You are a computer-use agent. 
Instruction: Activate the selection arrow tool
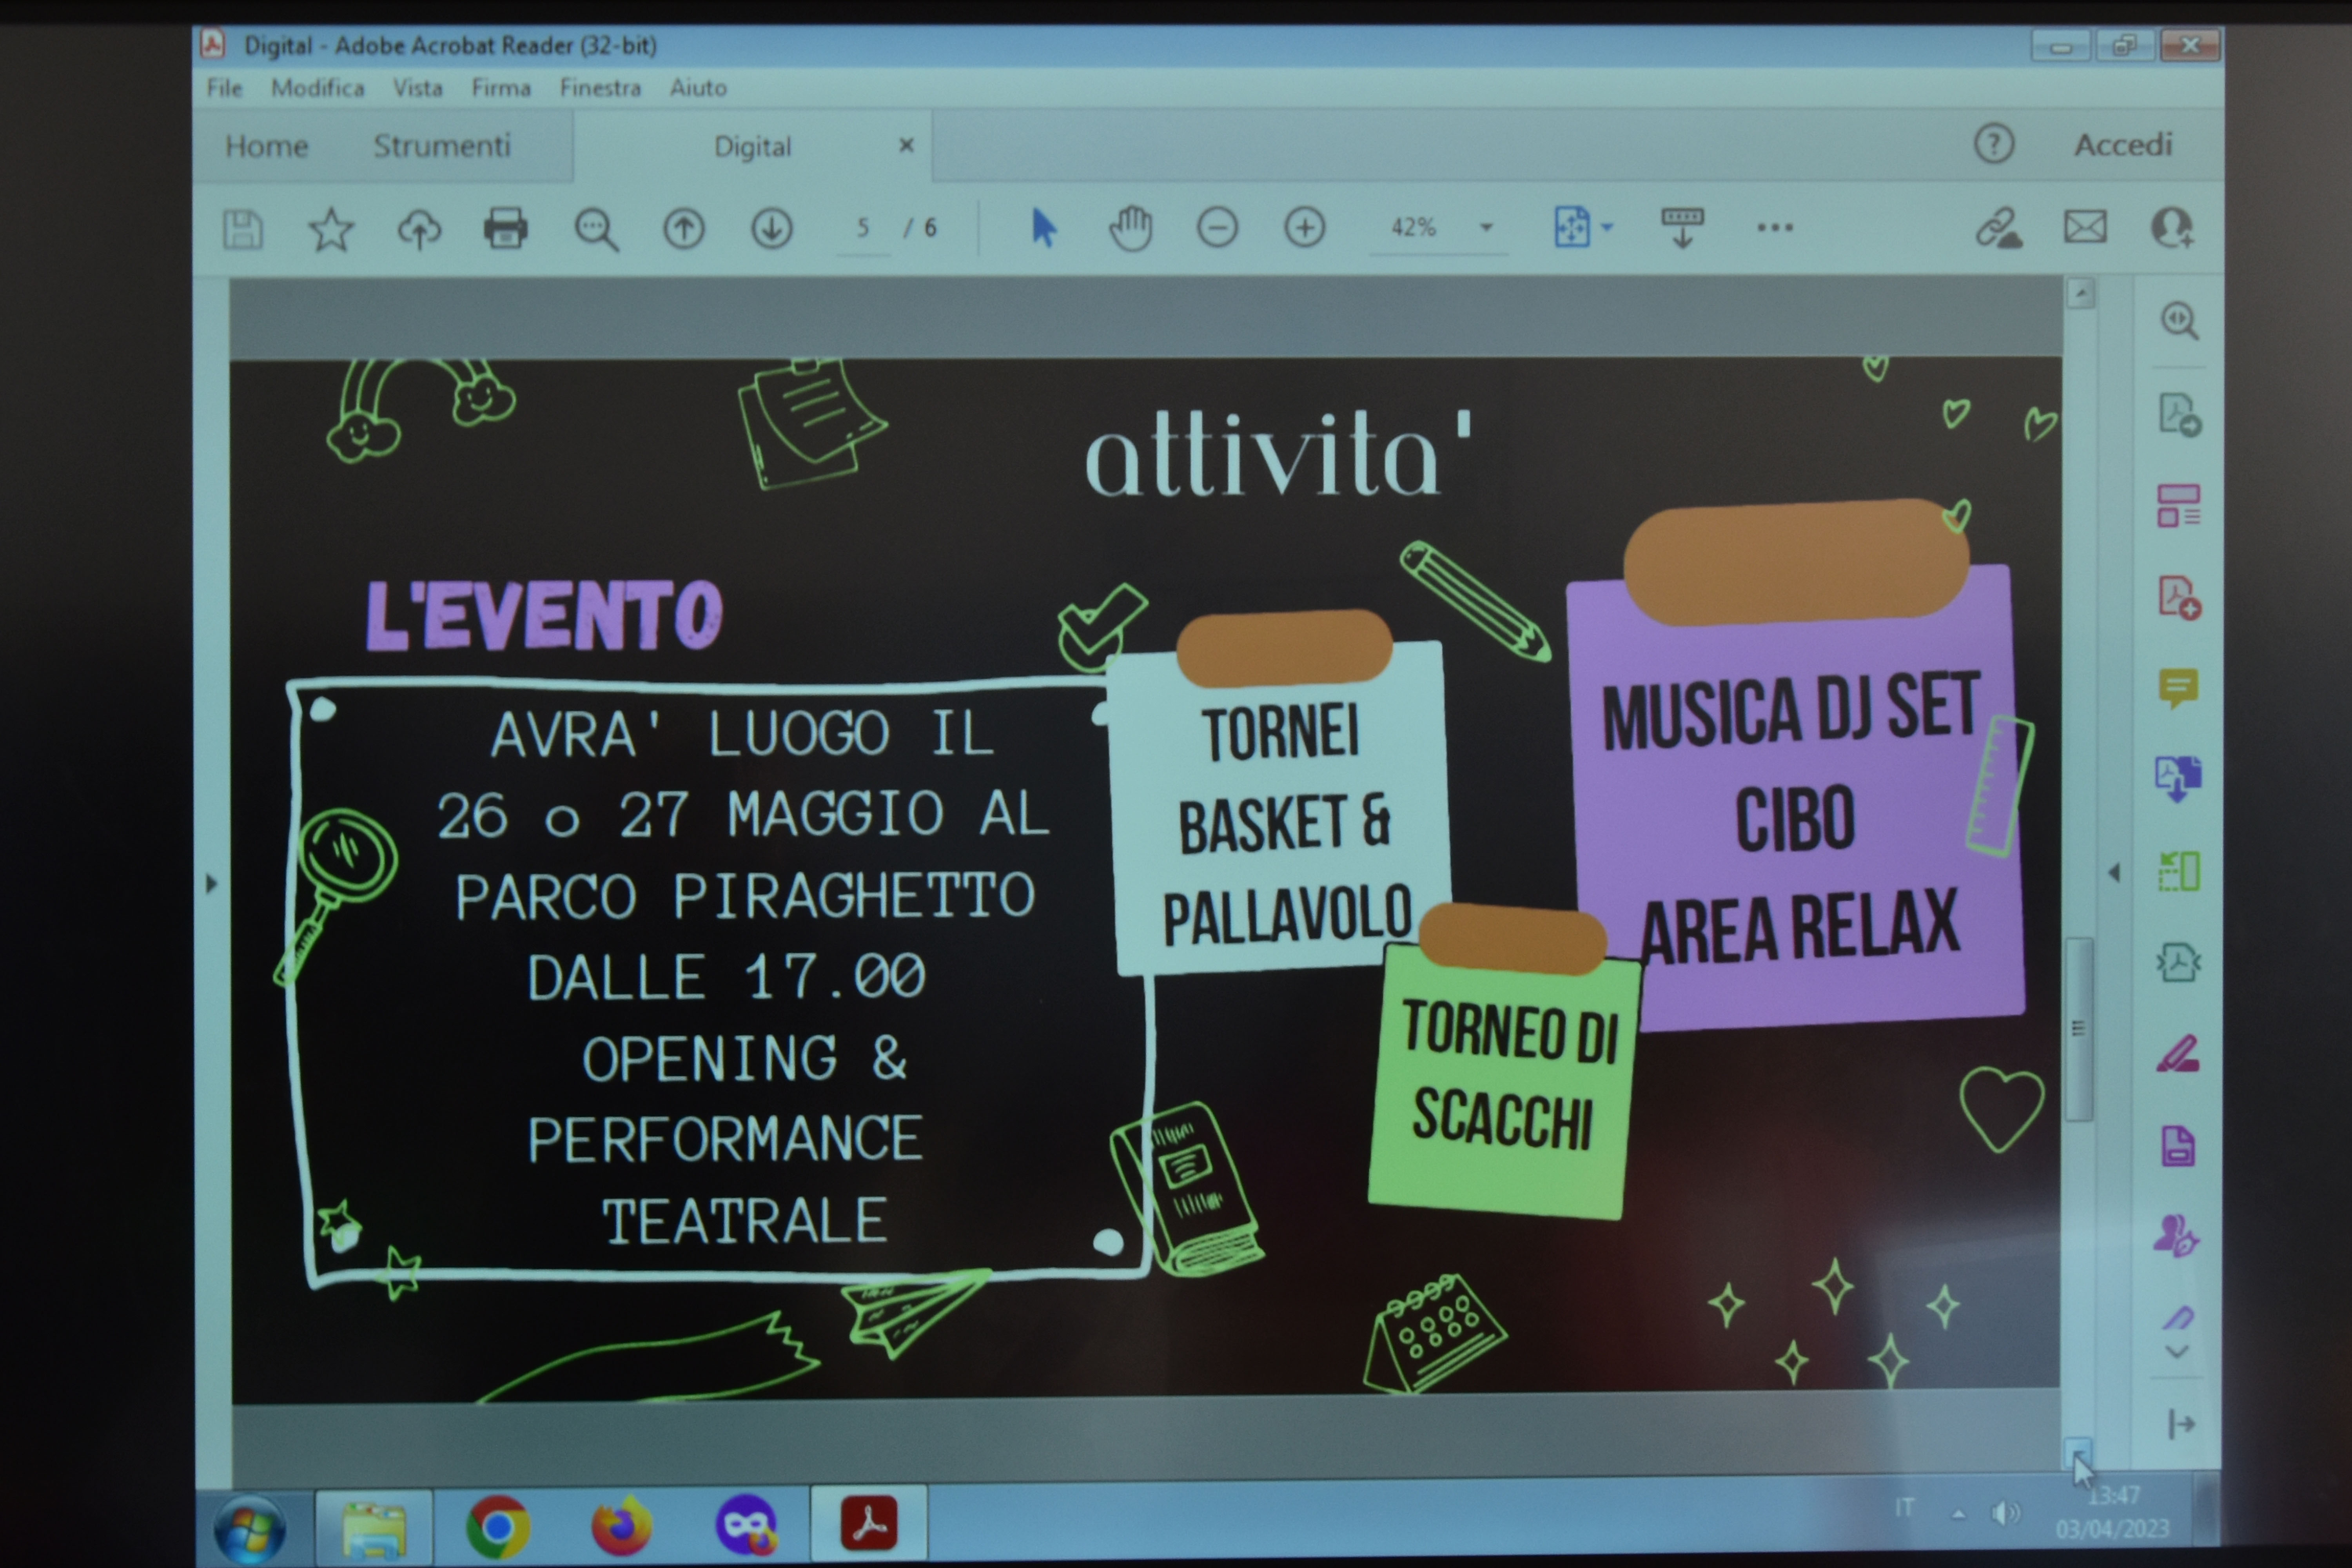coord(1043,228)
